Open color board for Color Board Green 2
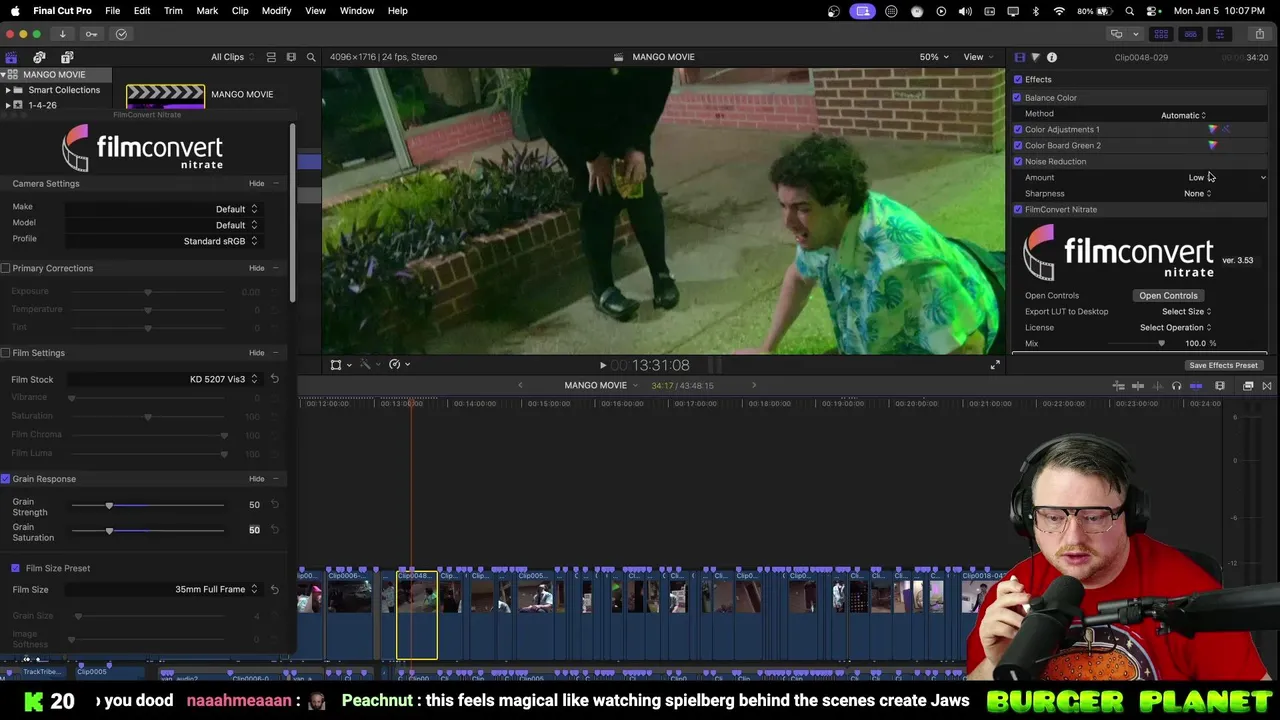Screen dimensions: 1280x720 pyautogui.click(x=1212, y=145)
